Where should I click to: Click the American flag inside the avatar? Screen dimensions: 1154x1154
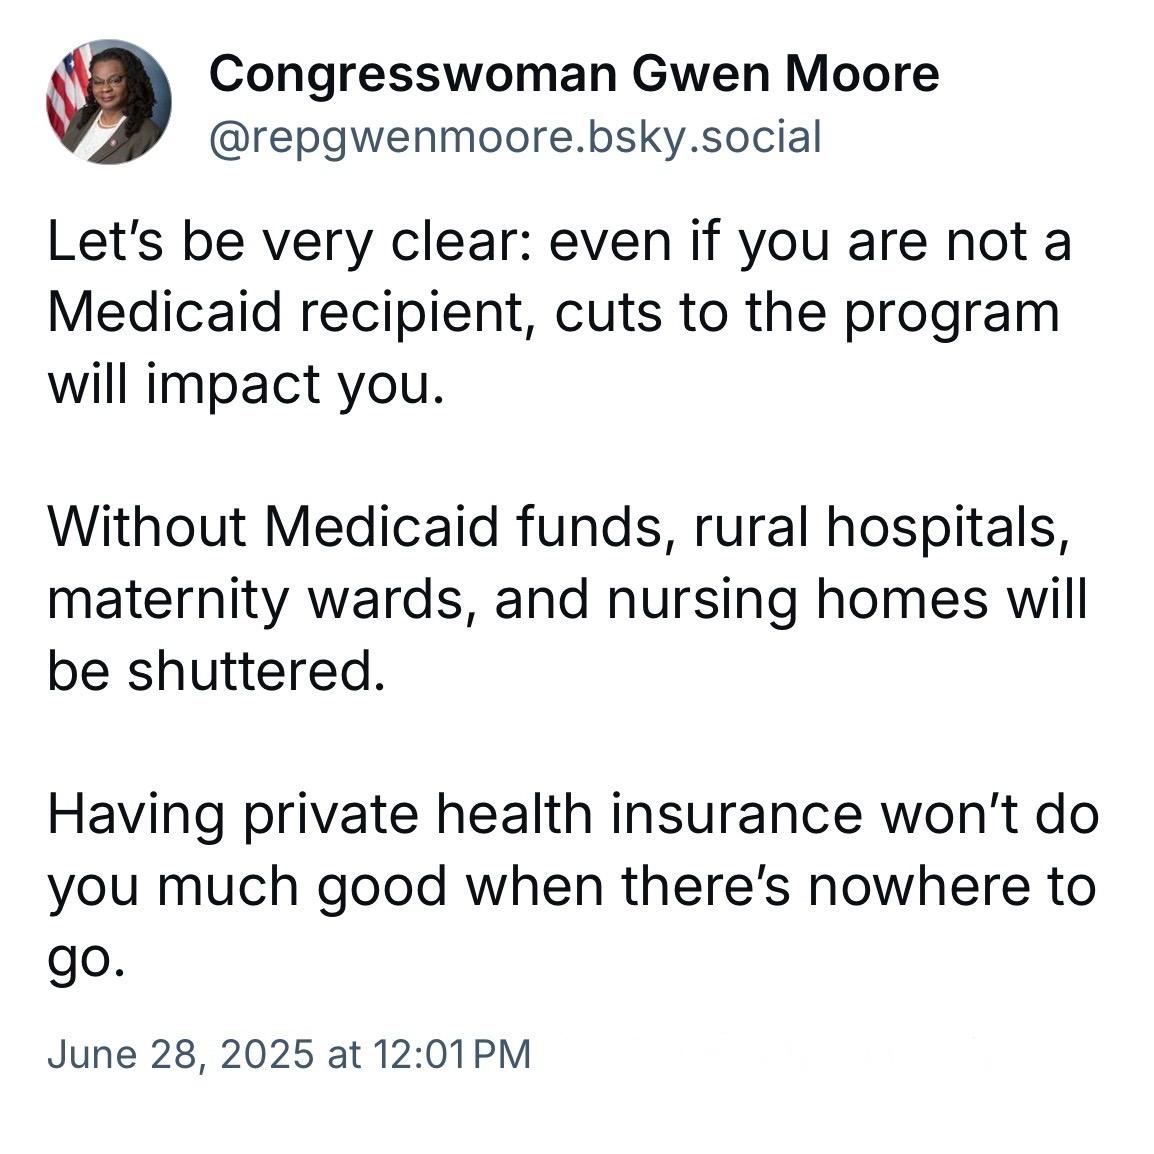coord(68,88)
